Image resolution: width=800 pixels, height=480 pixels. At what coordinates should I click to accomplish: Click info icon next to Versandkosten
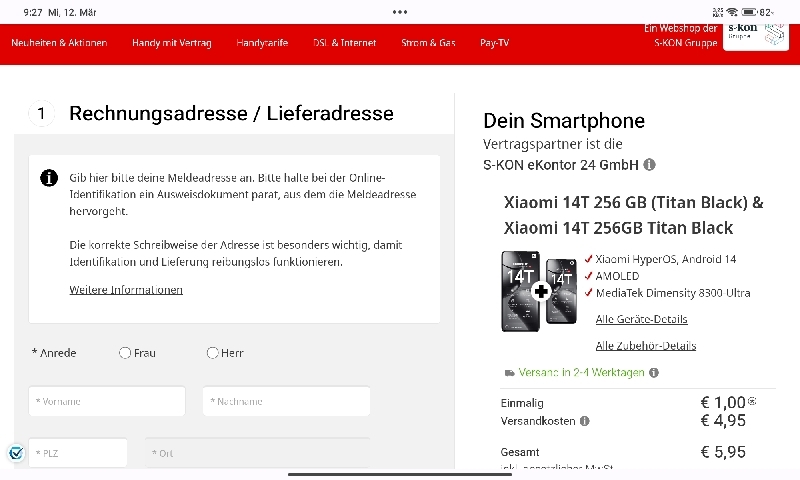[x=585, y=421]
